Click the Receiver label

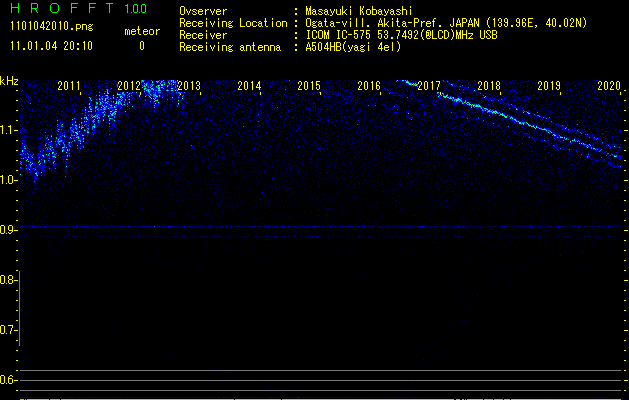coord(203,35)
